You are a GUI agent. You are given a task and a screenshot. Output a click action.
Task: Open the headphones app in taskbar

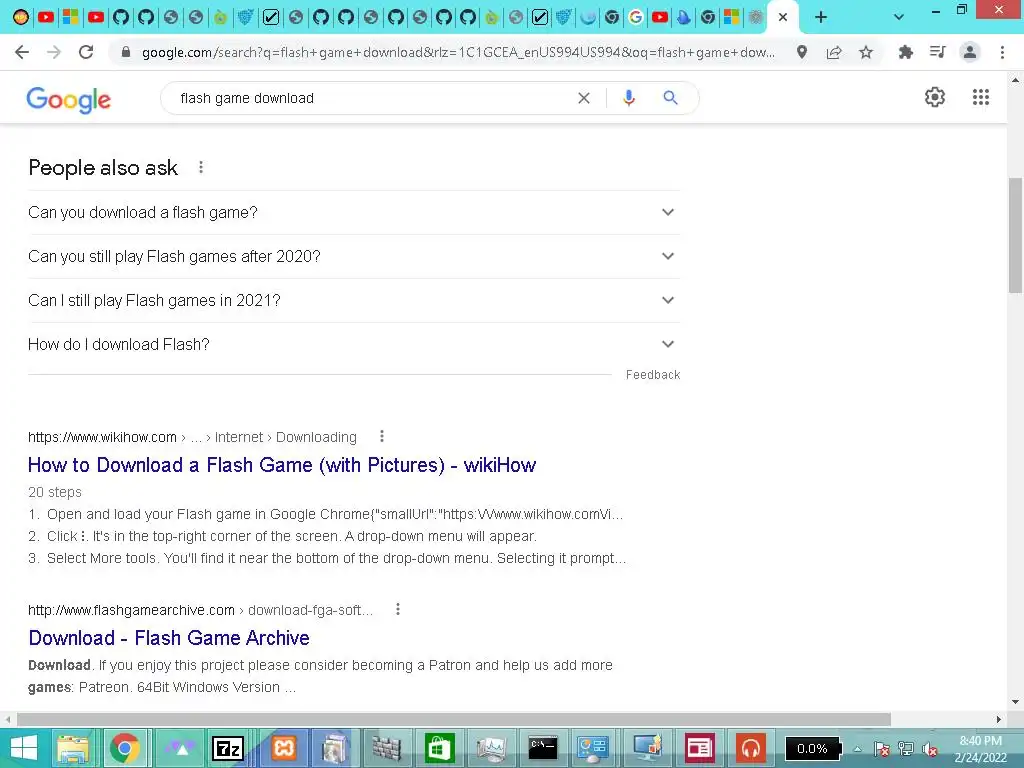tap(750, 748)
